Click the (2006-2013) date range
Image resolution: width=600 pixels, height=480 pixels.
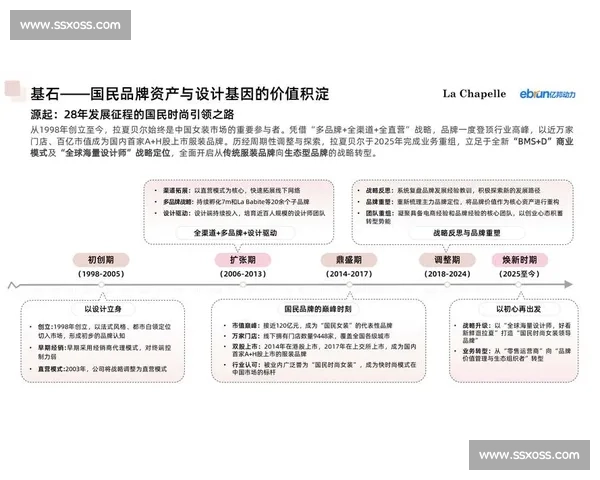coord(243,274)
